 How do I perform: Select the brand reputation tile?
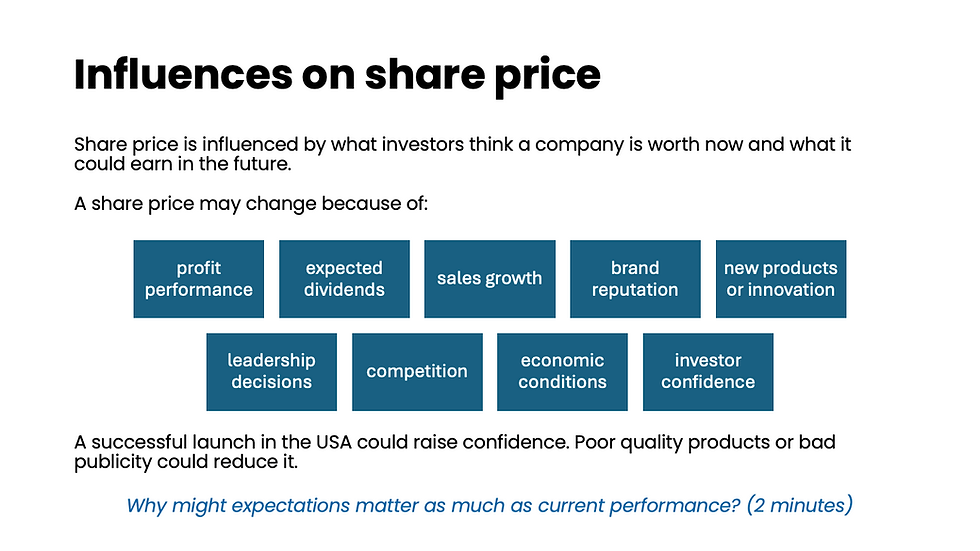tap(635, 279)
